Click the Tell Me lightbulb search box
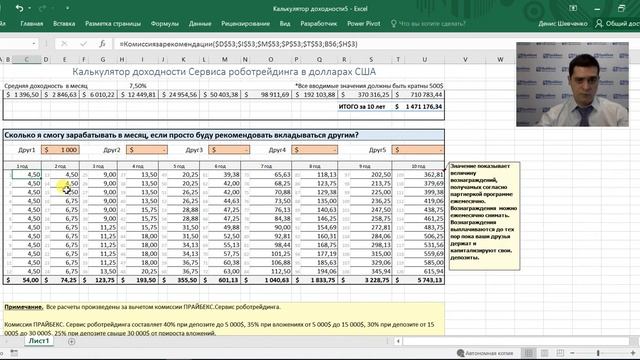The image size is (640, 360). [x=428, y=24]
